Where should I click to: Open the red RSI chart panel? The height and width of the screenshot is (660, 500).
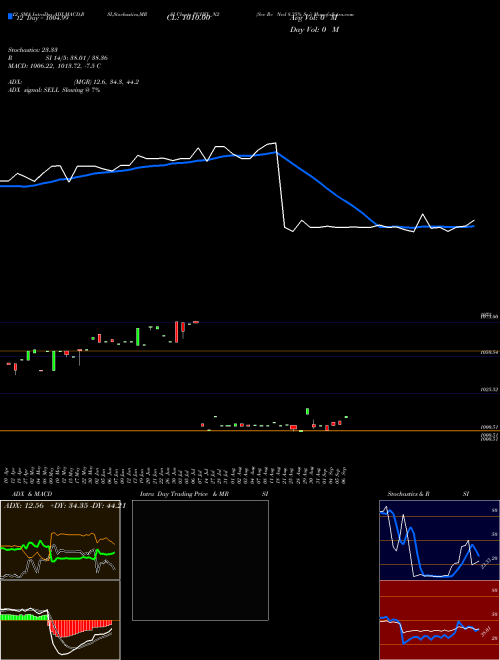(439, 620)
